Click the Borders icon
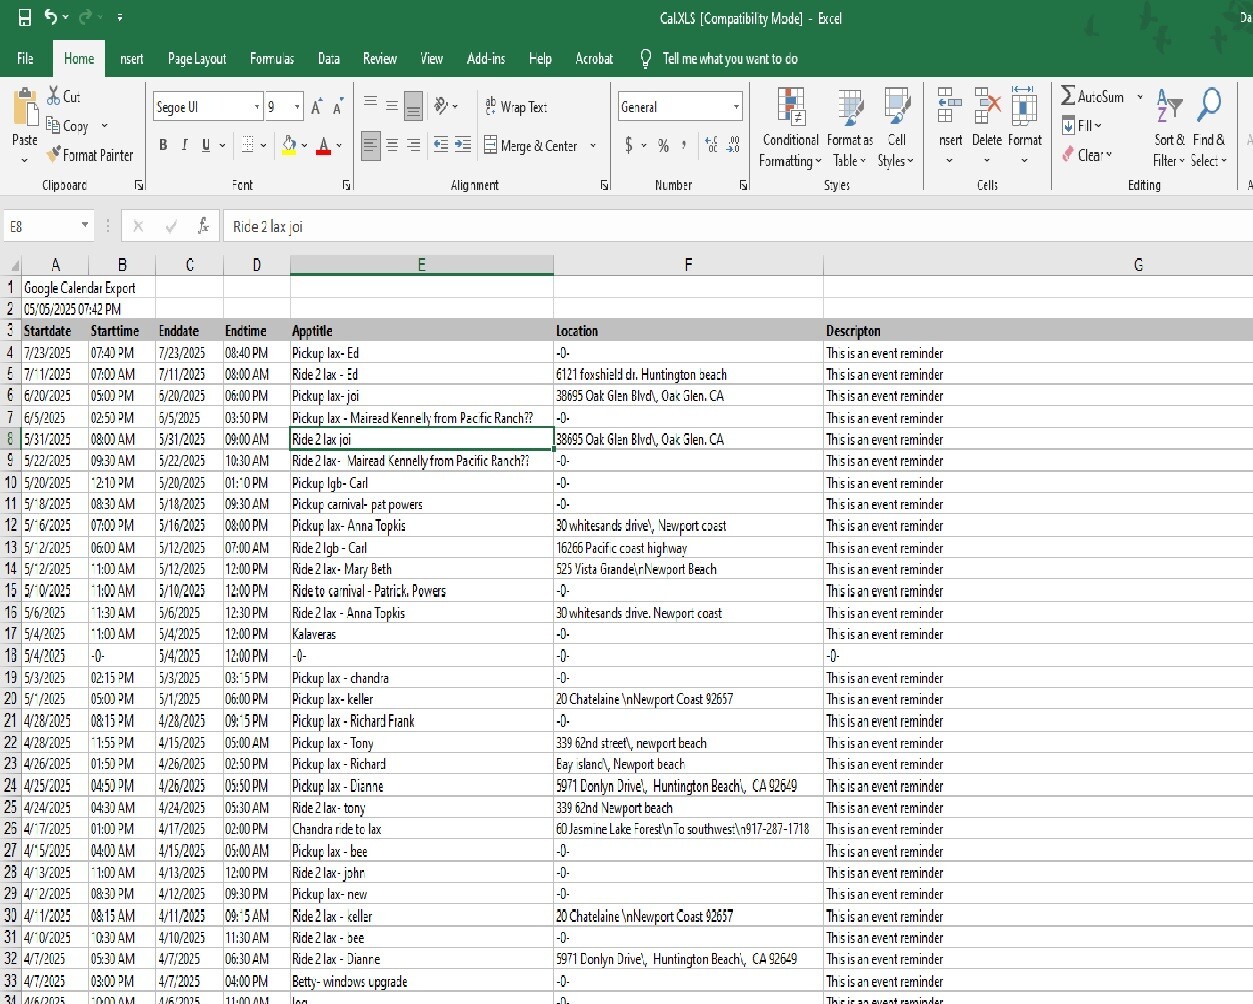 (248, 145)
